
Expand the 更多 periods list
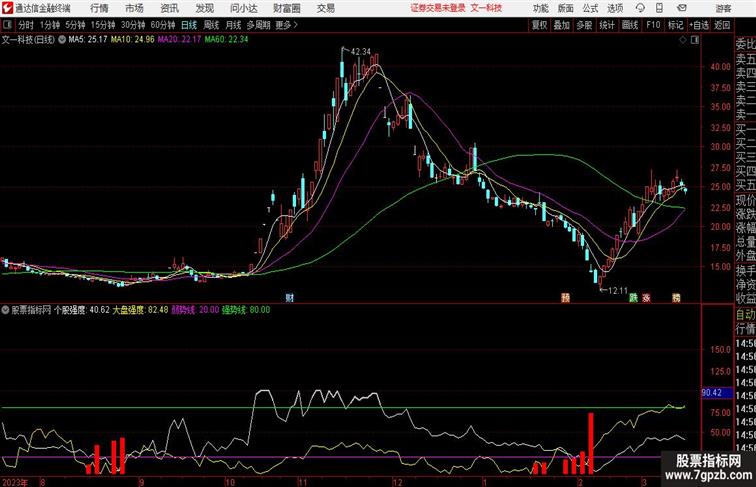[x=286, y=25]
